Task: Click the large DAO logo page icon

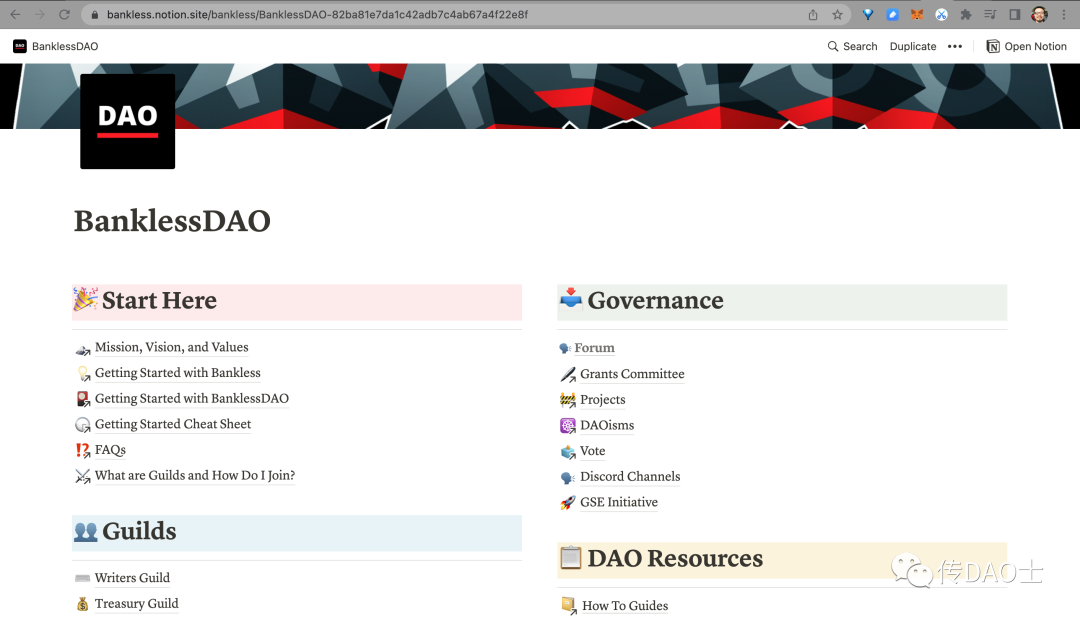Action: point(127,121)
